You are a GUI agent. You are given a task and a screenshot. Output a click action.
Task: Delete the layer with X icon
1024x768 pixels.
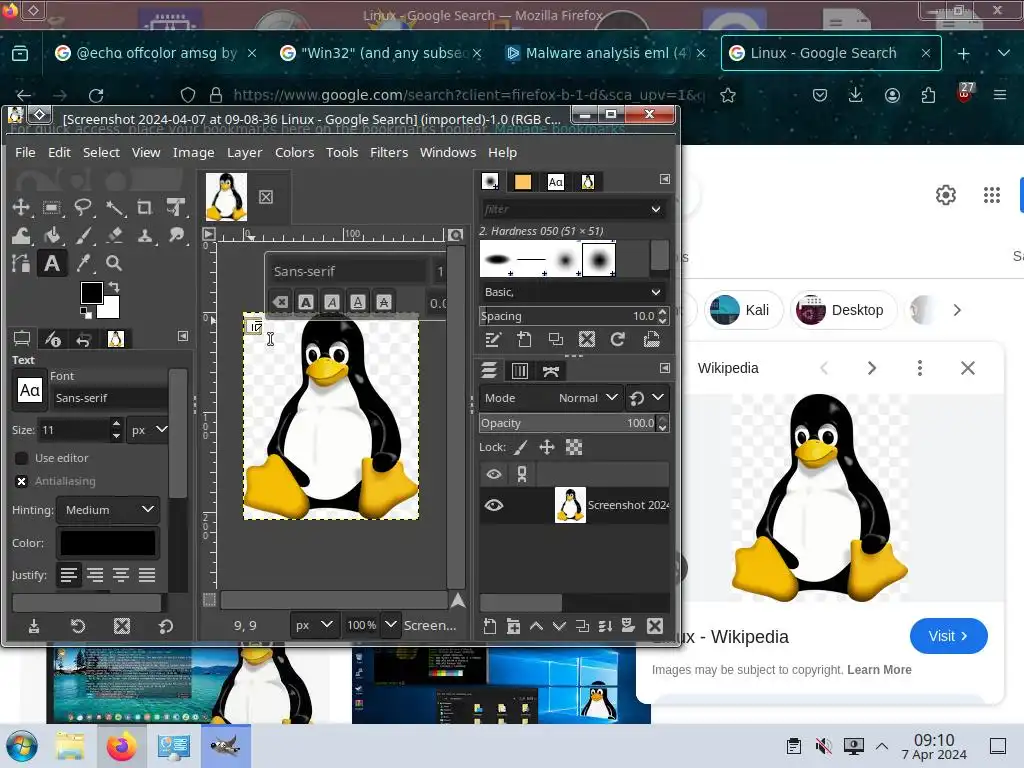click(x=655, y=626)
